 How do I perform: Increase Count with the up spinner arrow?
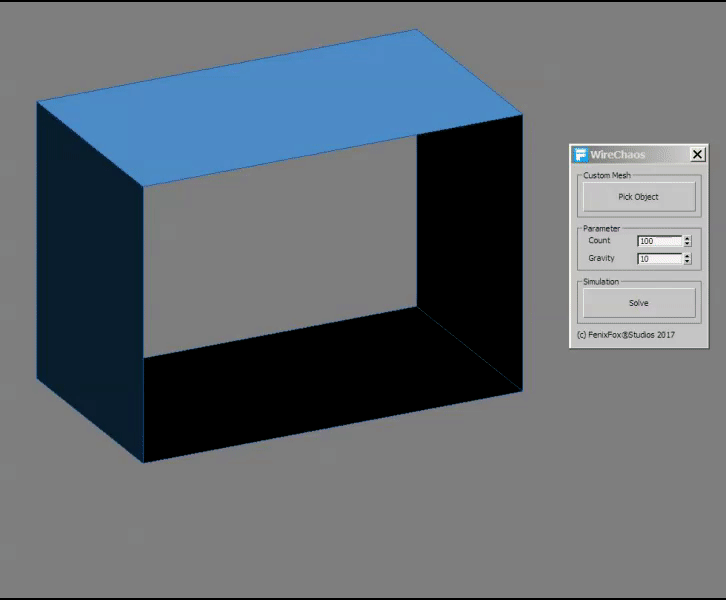(688, 238)
